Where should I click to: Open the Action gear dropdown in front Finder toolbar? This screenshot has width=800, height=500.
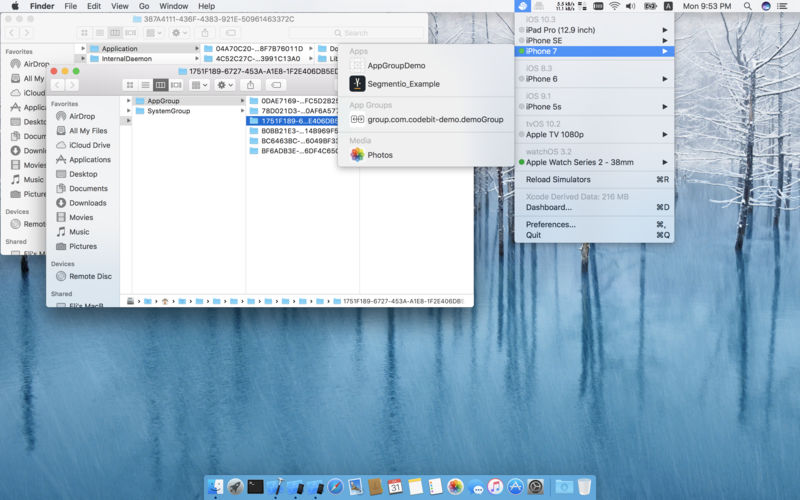click(225, 85)
